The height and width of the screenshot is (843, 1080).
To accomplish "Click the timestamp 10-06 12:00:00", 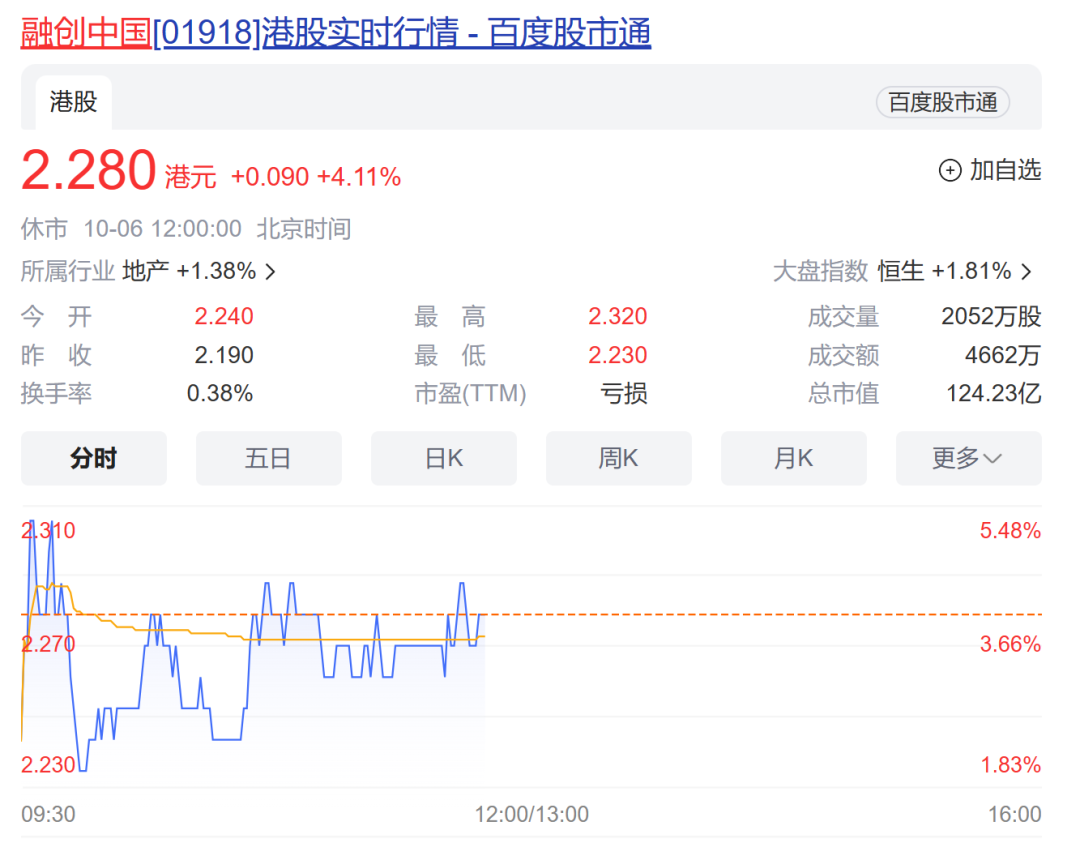I will [163, 229].
